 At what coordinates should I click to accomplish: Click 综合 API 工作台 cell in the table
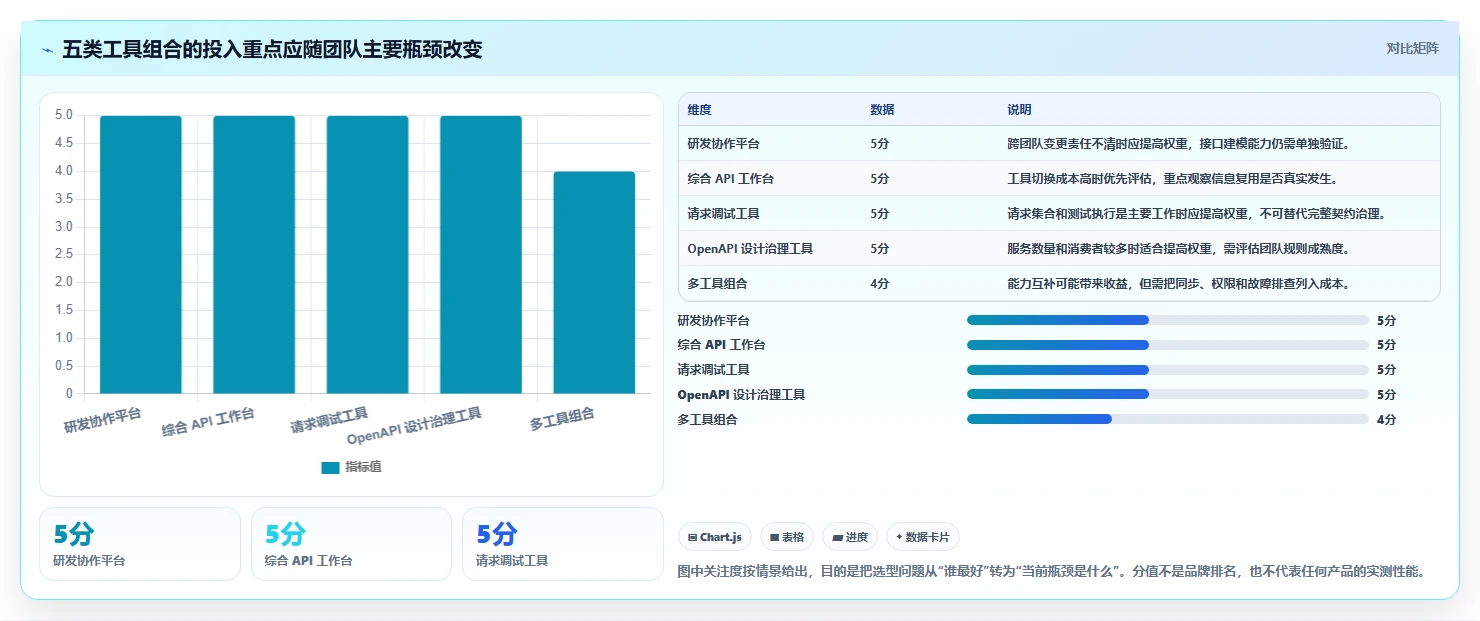click(x=730, y=179)
